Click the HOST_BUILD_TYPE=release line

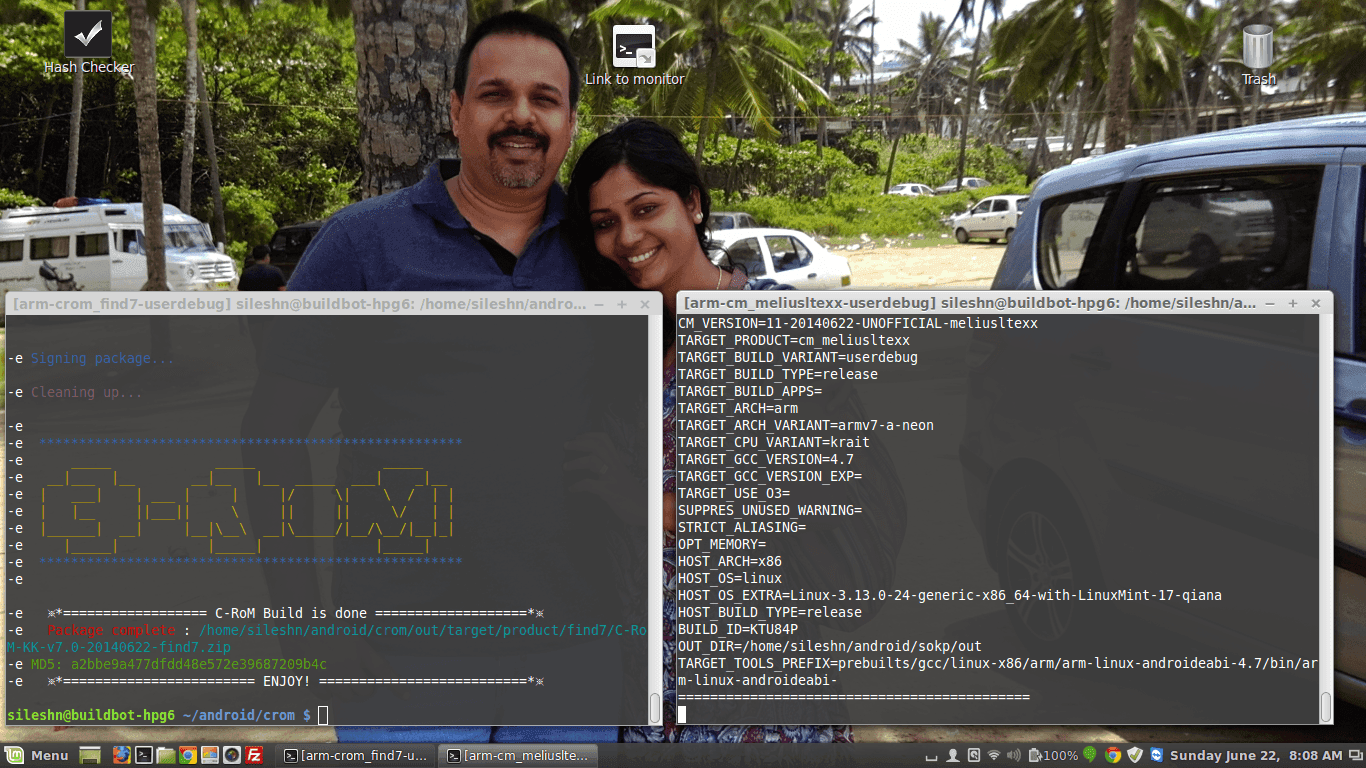click(x=770, y=612)
